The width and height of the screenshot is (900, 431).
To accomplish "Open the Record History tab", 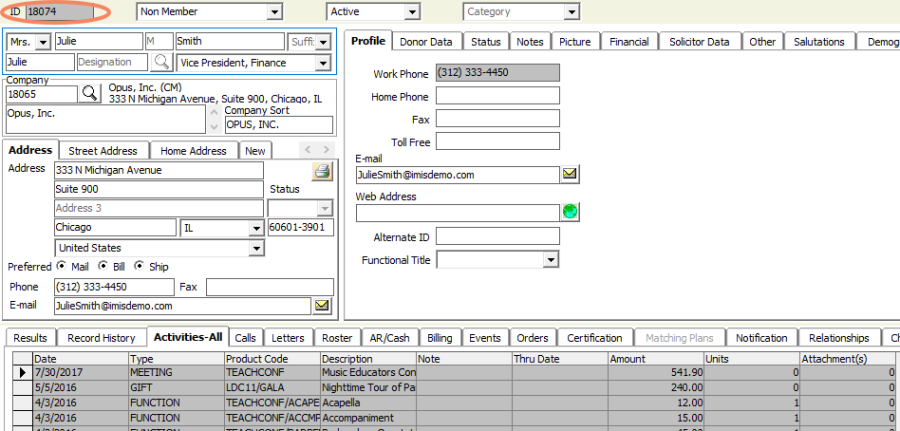I will point(101,338).
